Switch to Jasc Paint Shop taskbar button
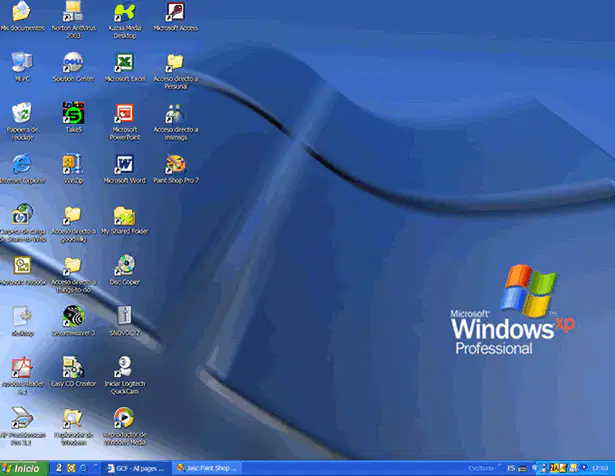Image resolution: width=615 pixels, height=476 pixels. pyautogui.click(x=207, y=468)
